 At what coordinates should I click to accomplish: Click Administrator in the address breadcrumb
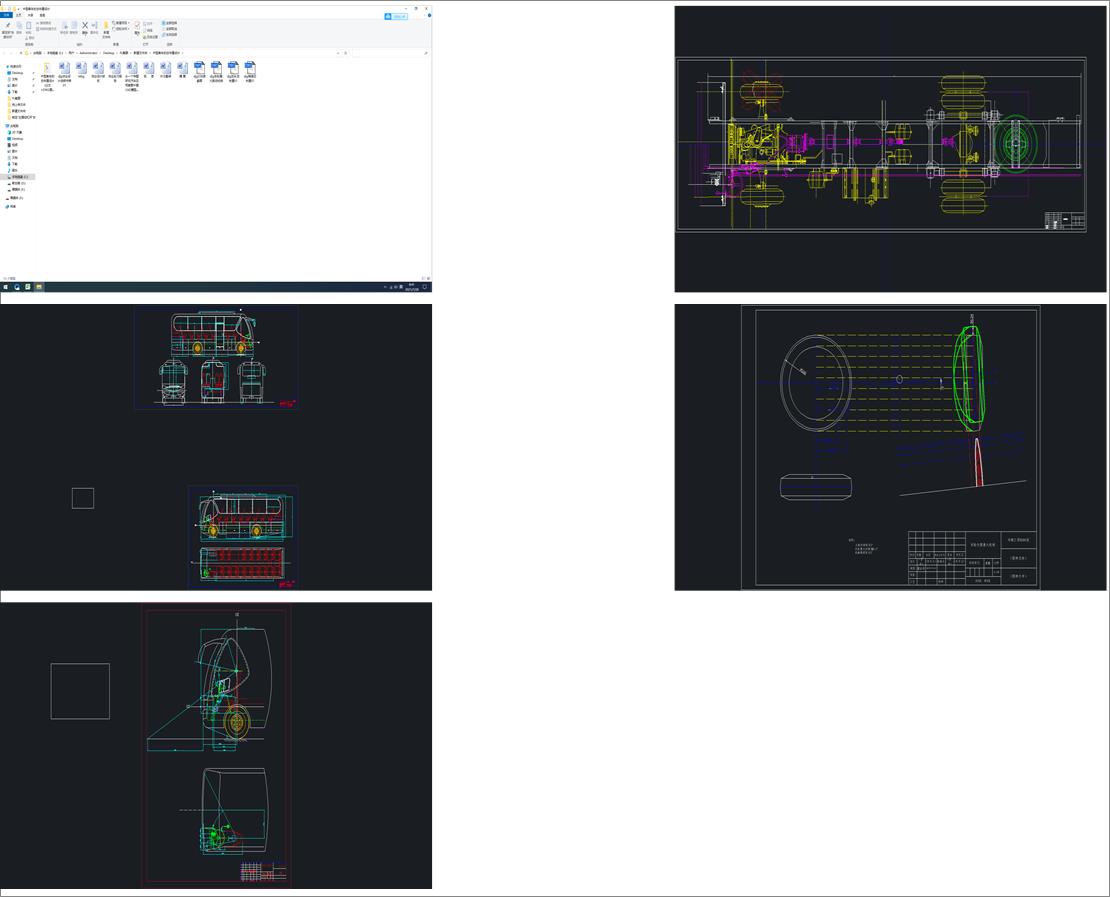pos(87,52)
